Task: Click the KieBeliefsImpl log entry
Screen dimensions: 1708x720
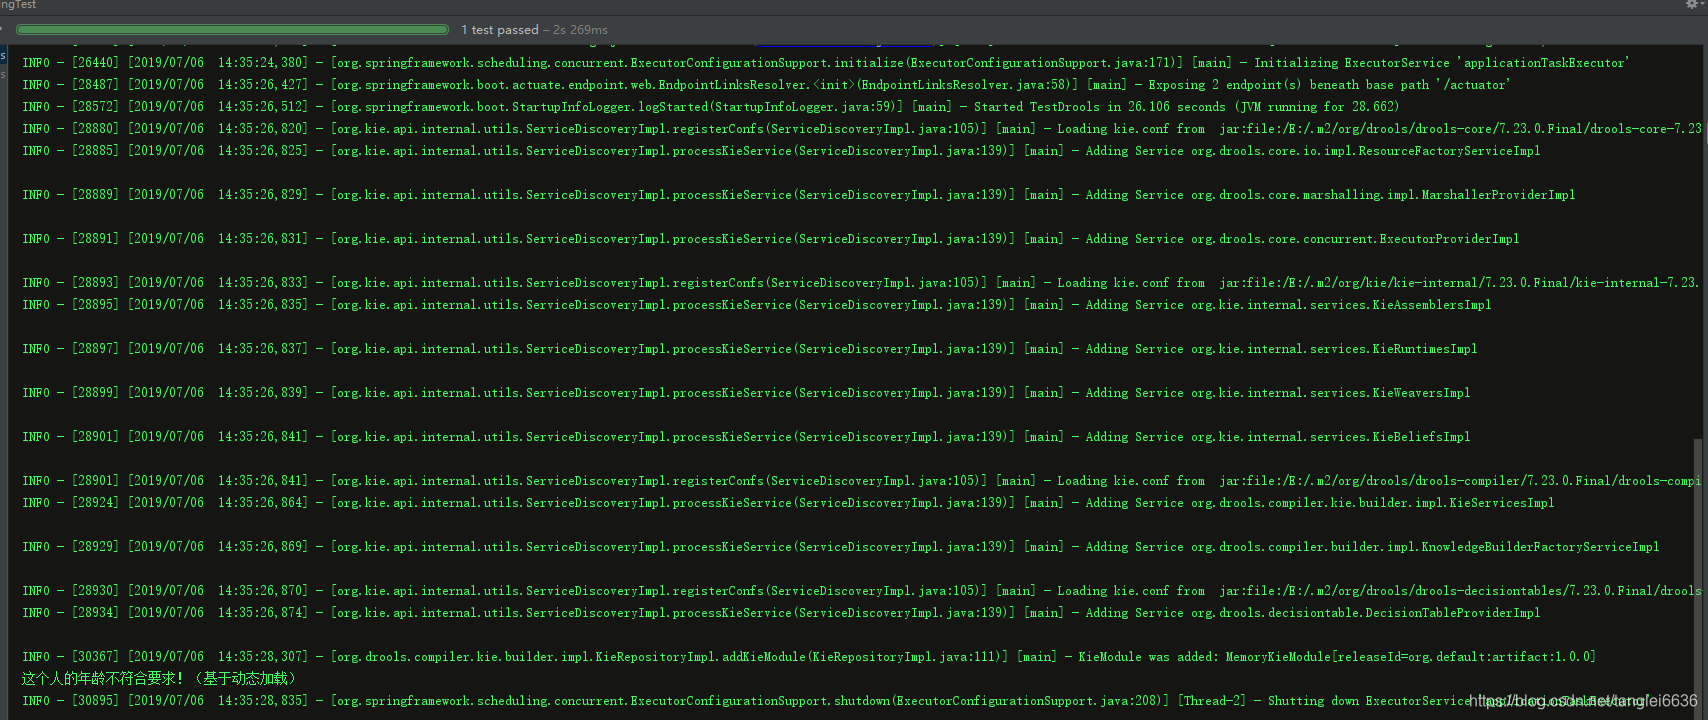Action: coord(746,437)
